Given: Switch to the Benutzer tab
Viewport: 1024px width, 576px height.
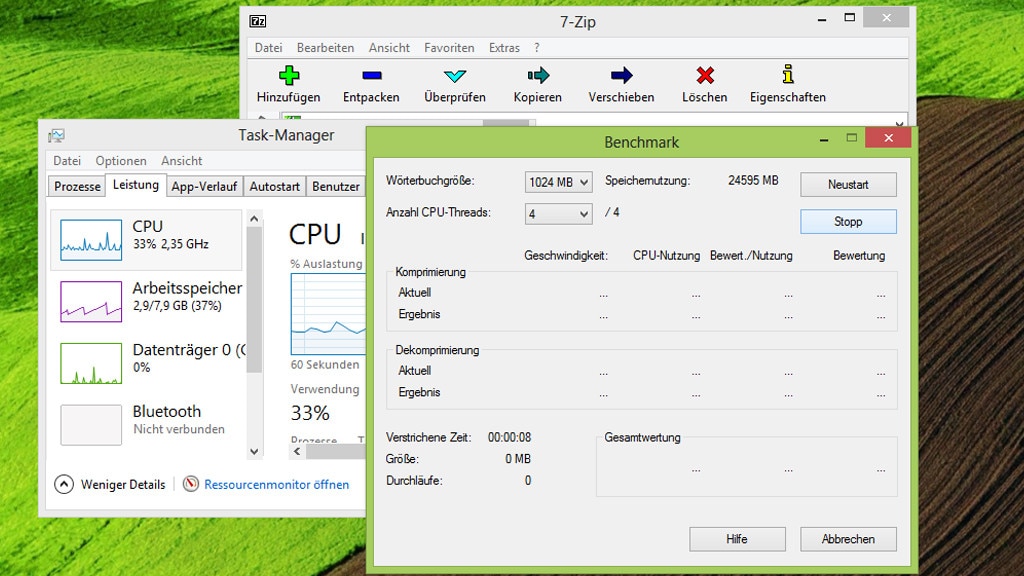Looking at the screenshot, I should point(336,186).
